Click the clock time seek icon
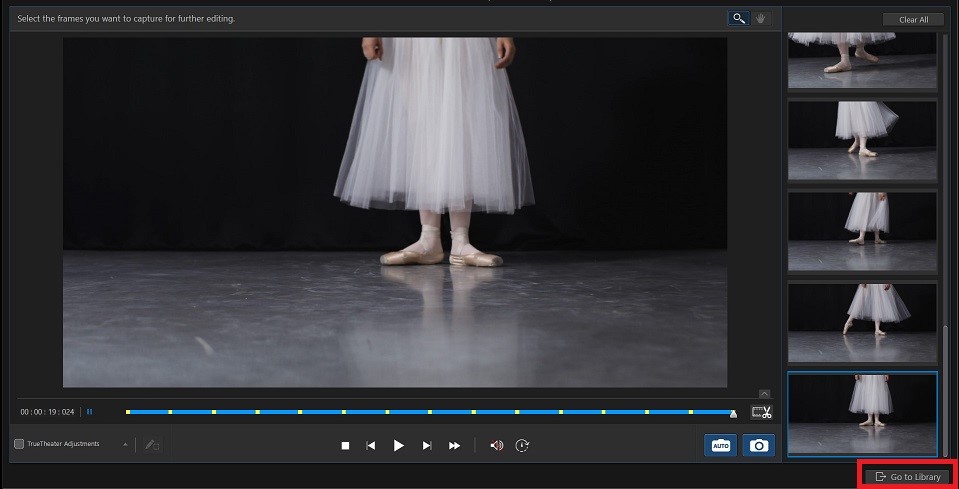This screenshot has height=489, width=959. coord(522,445)
